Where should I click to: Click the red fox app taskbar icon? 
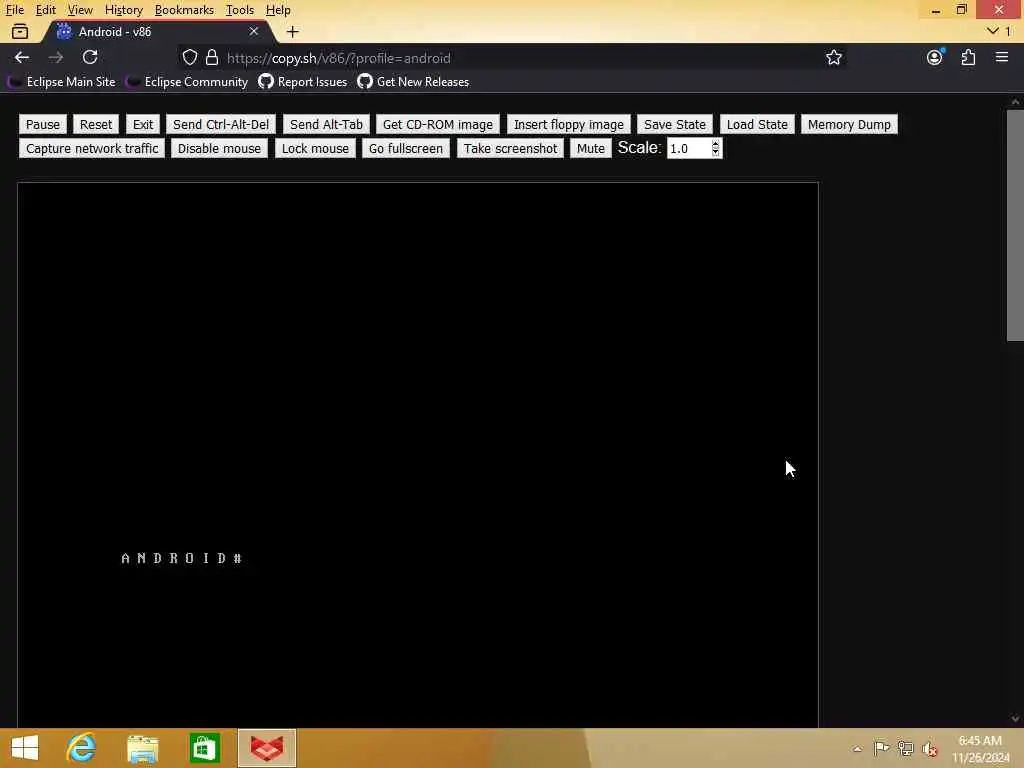pyautogui.click(x=267, y=748)
